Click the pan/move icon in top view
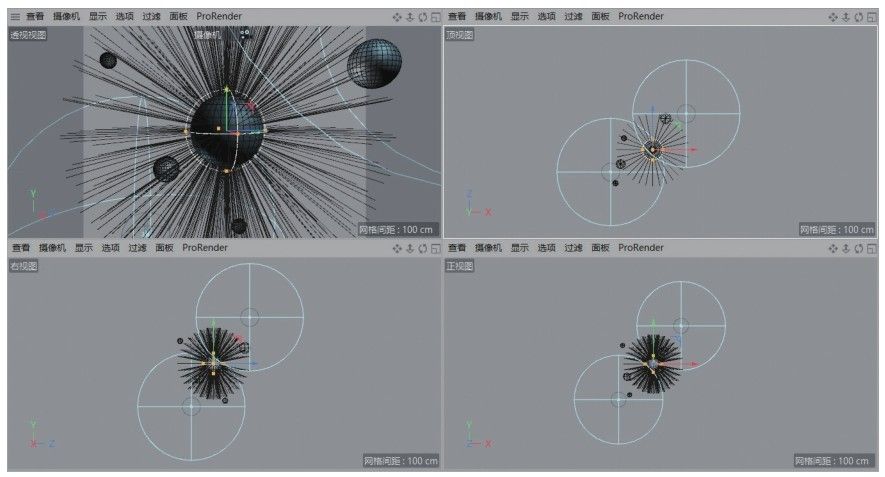 click(833, 17)
